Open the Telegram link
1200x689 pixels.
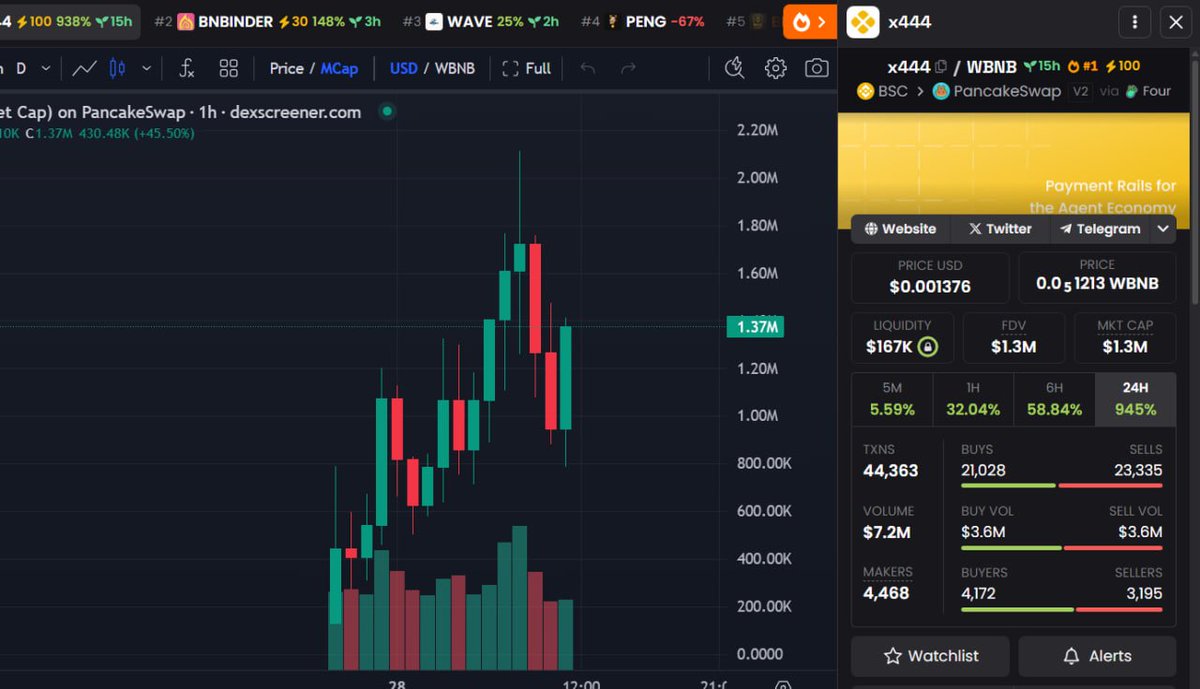pyautogui.click(x=1100, y=229)
